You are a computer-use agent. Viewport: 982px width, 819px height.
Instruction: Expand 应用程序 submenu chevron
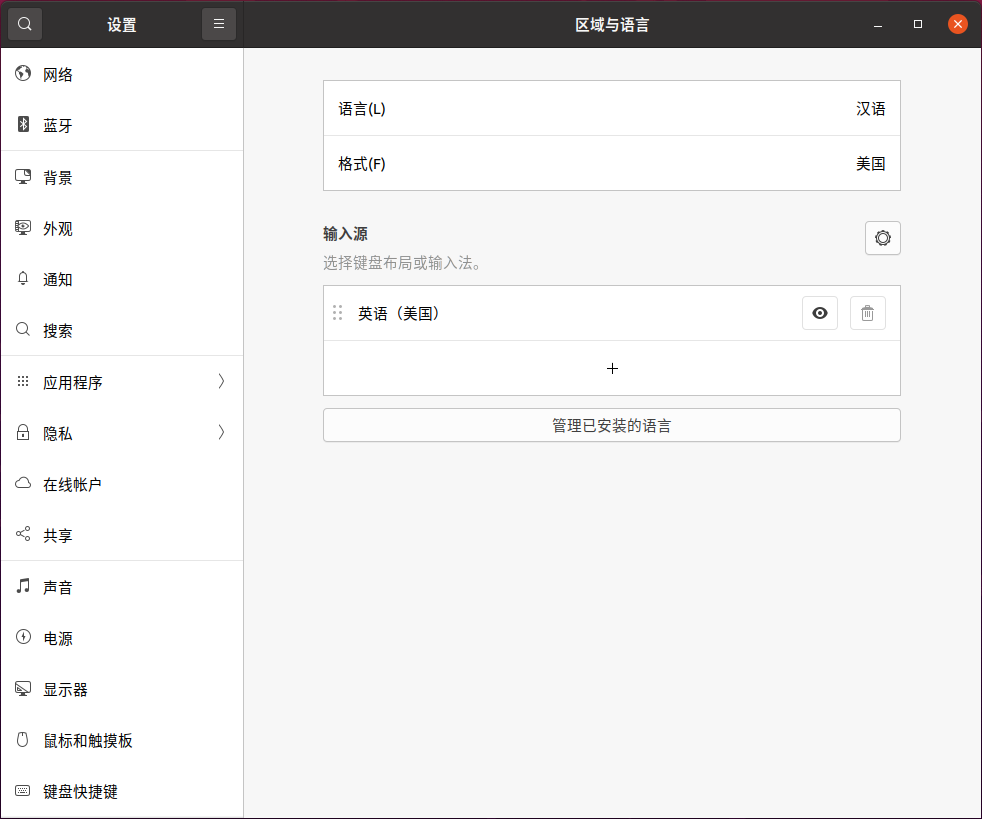[221, 381]
